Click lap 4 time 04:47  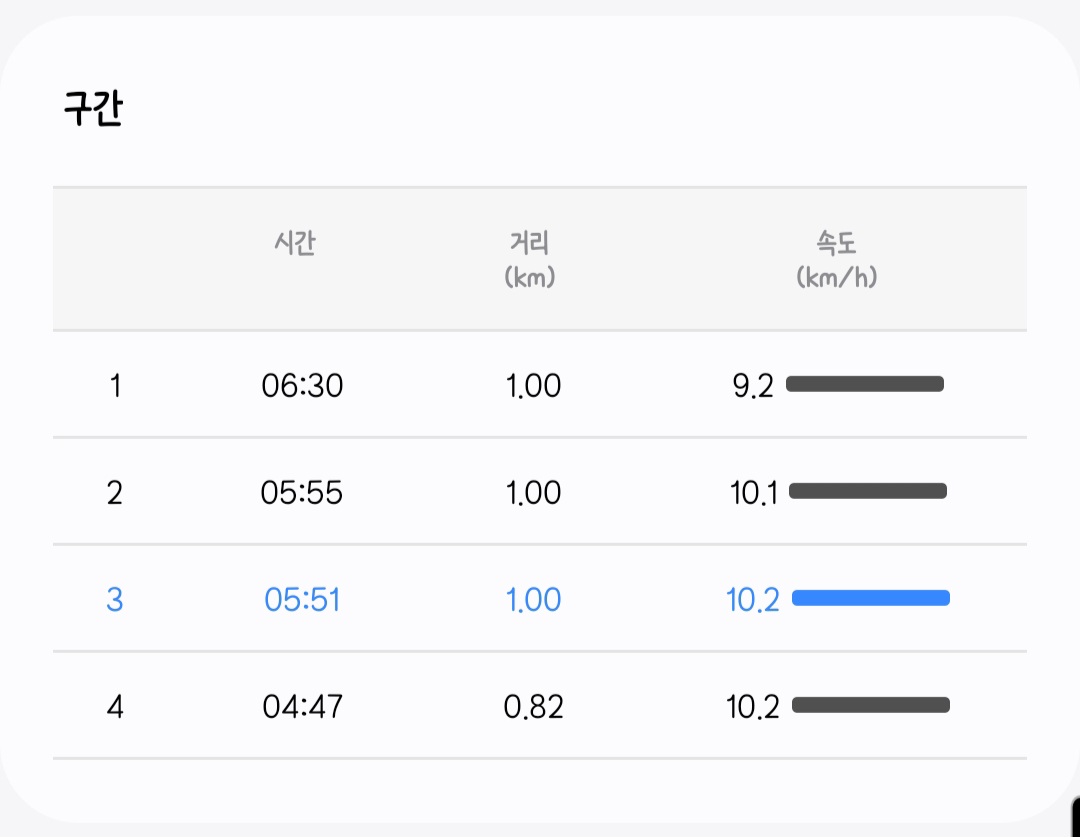[302, 707]
